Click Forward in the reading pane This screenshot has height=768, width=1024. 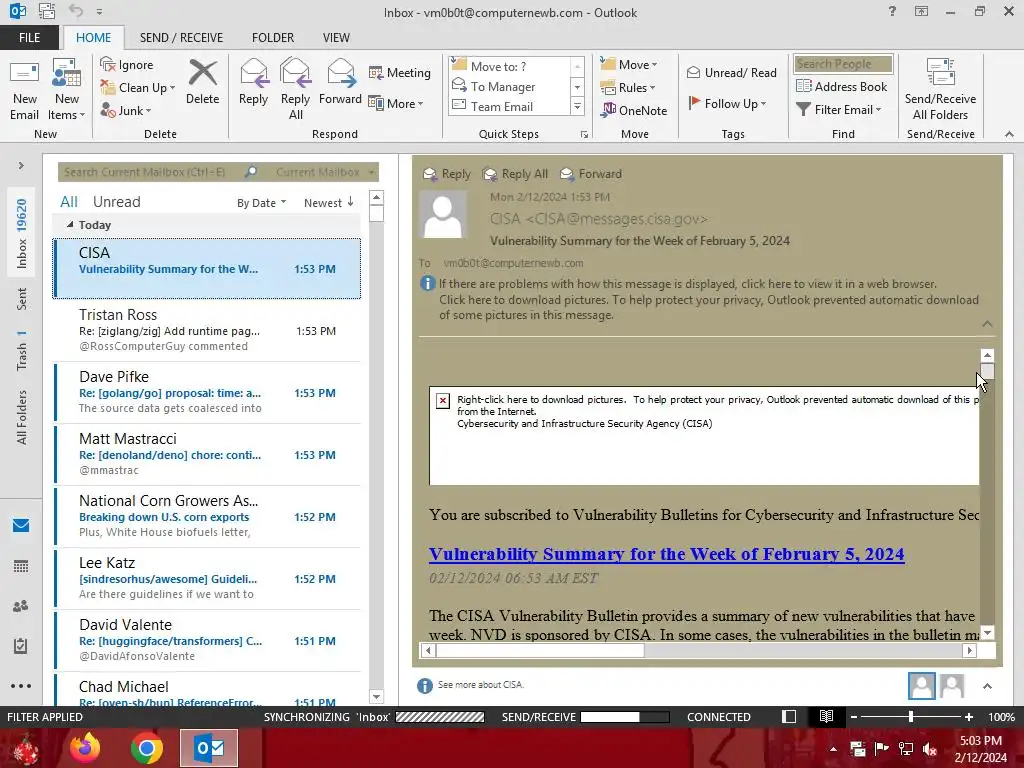point(591,174)
